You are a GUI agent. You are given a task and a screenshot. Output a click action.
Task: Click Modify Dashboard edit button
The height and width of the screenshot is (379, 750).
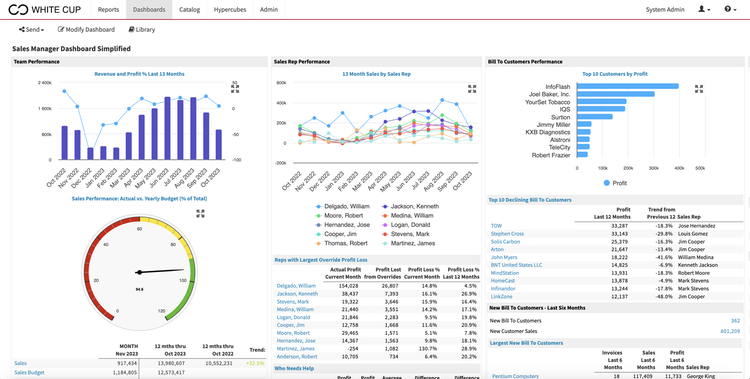pyautogui.click(x=87, y=30)
